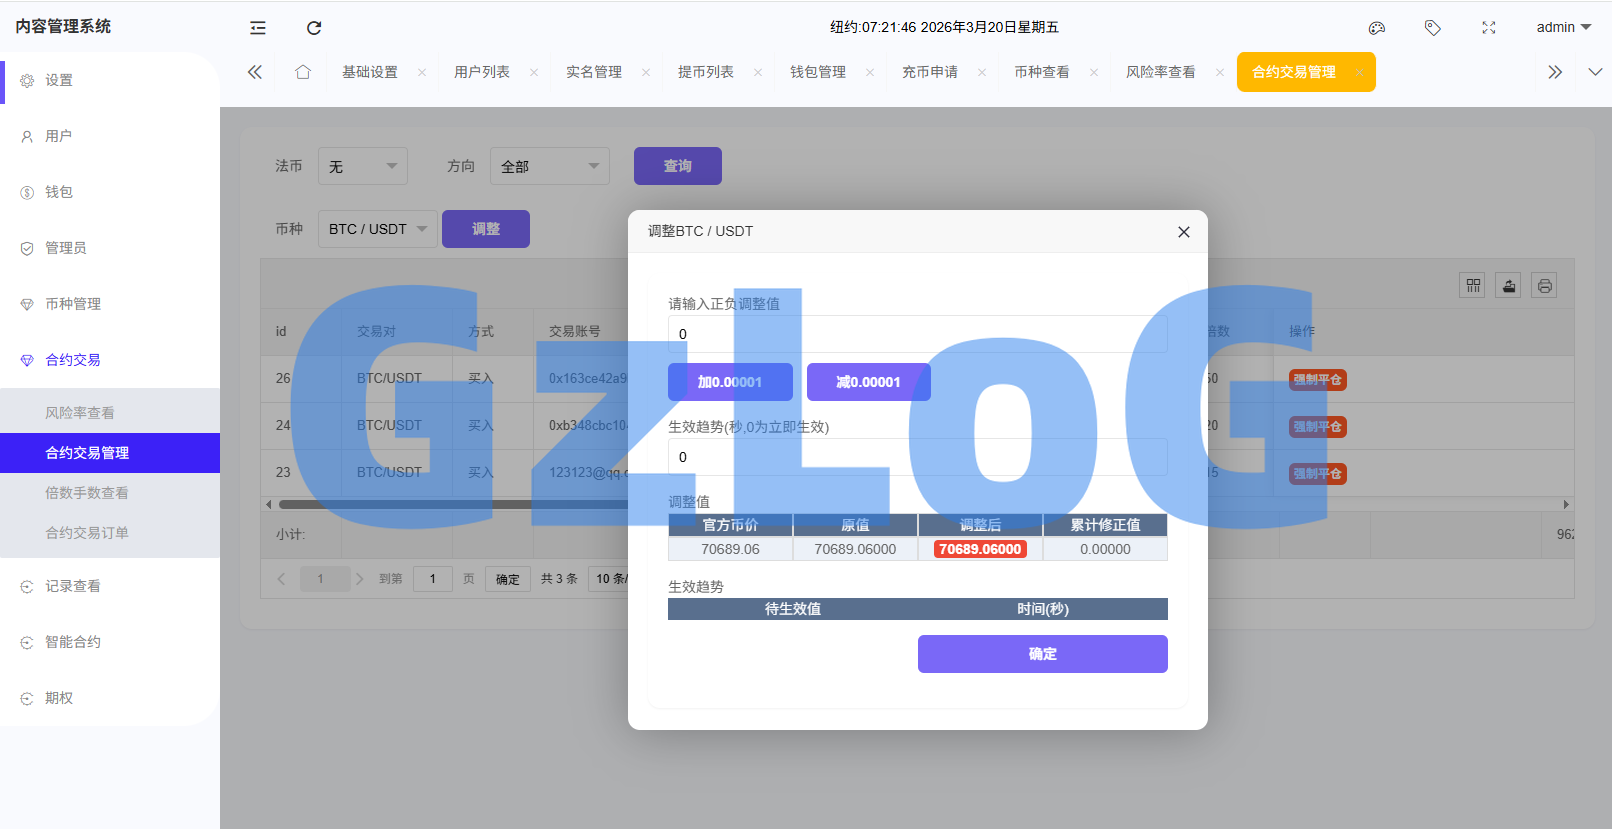This screenshot has height=829, width=1612.
Task: Switch to the 钱包管理 tab
Action: pos(818,72)
